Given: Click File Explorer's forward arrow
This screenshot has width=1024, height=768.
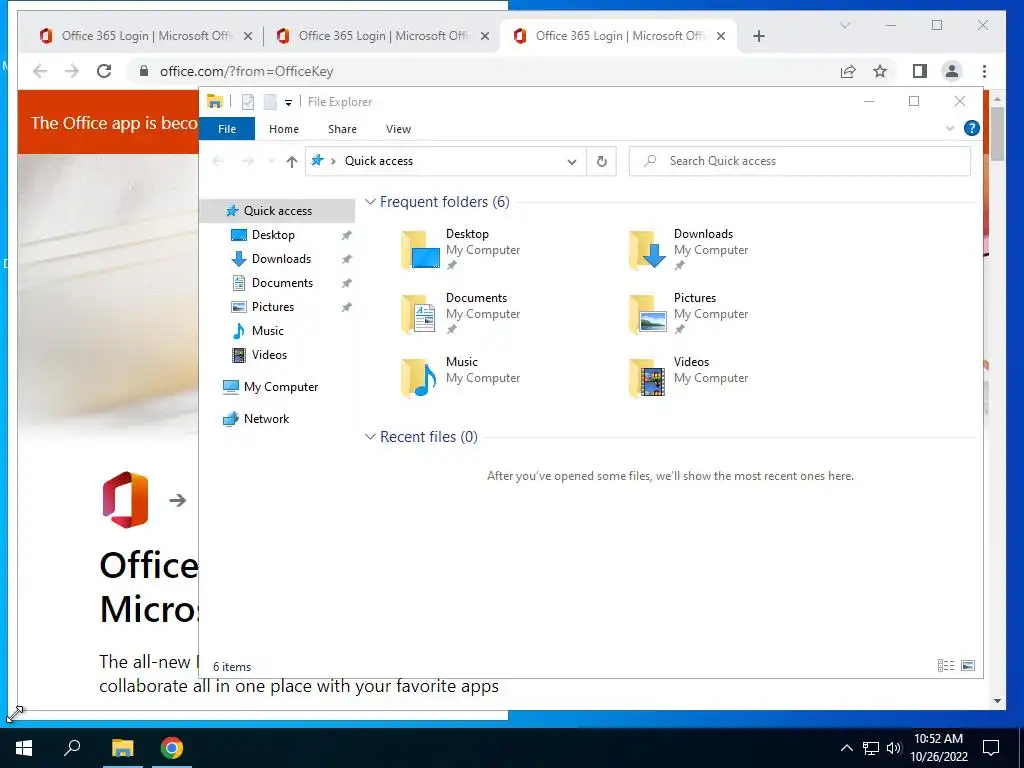Looking at the screenshot, I should (248, 161).
